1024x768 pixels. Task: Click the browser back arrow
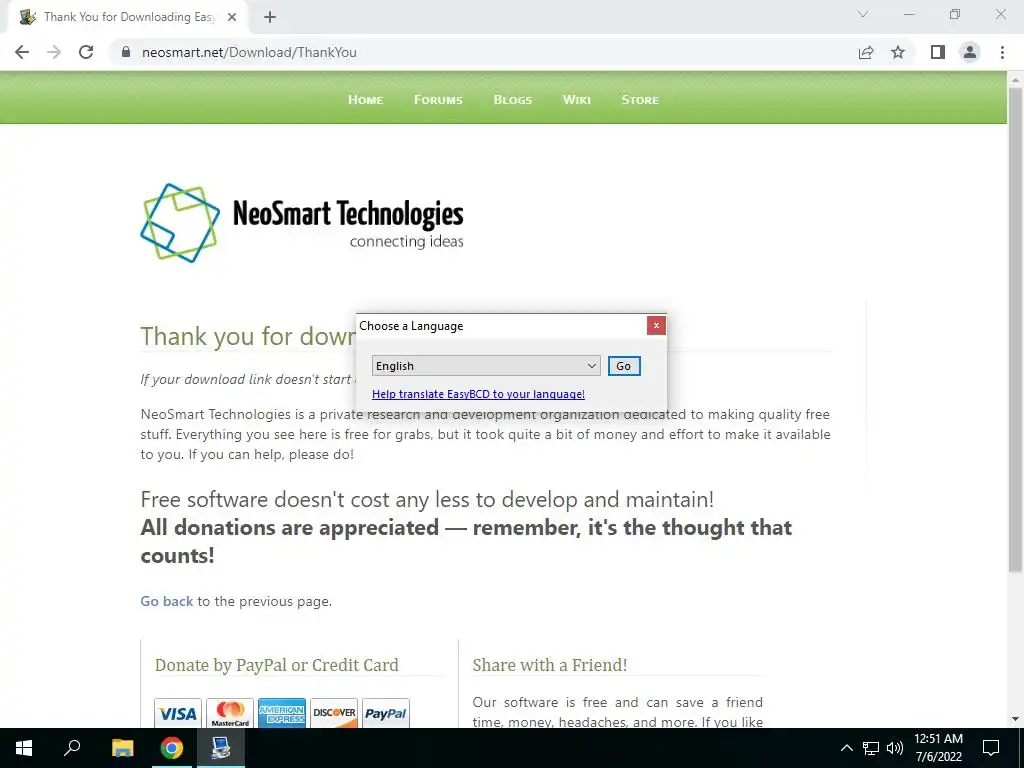click(x=22, y=52)
